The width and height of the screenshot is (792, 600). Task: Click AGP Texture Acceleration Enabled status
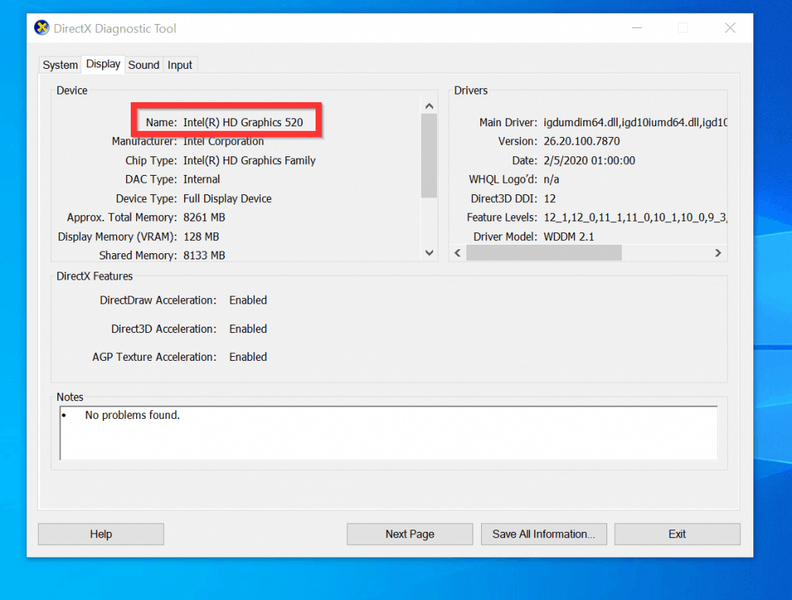click(x=248, y=357)
